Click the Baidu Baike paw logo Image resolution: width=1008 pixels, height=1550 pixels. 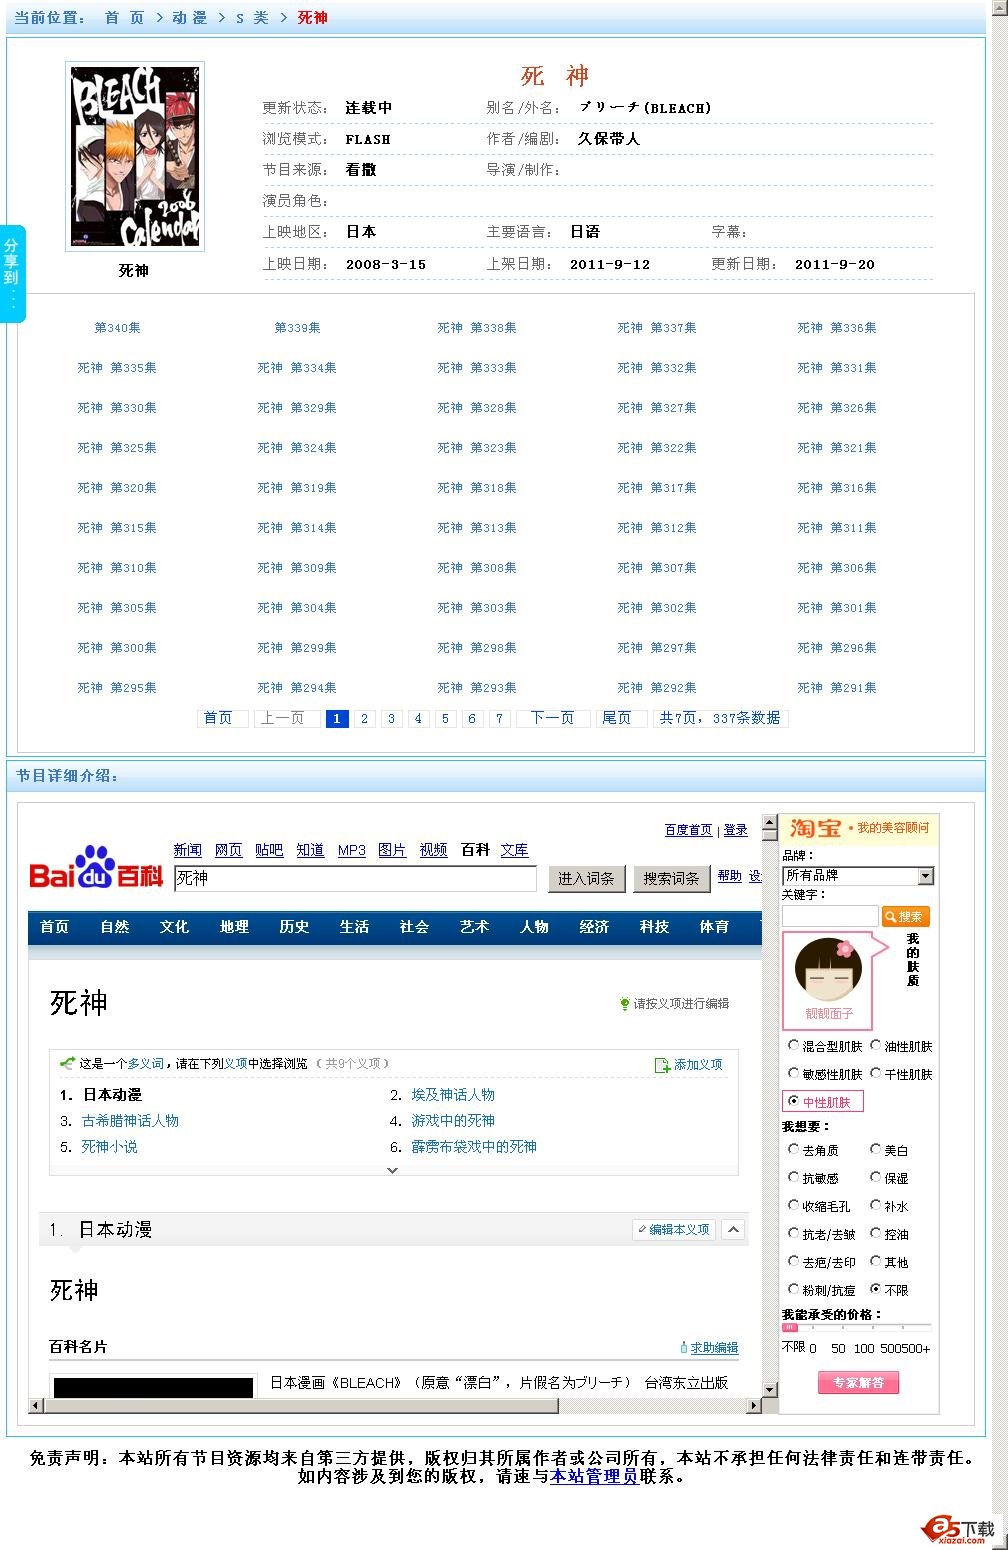(x=96, y=868)
